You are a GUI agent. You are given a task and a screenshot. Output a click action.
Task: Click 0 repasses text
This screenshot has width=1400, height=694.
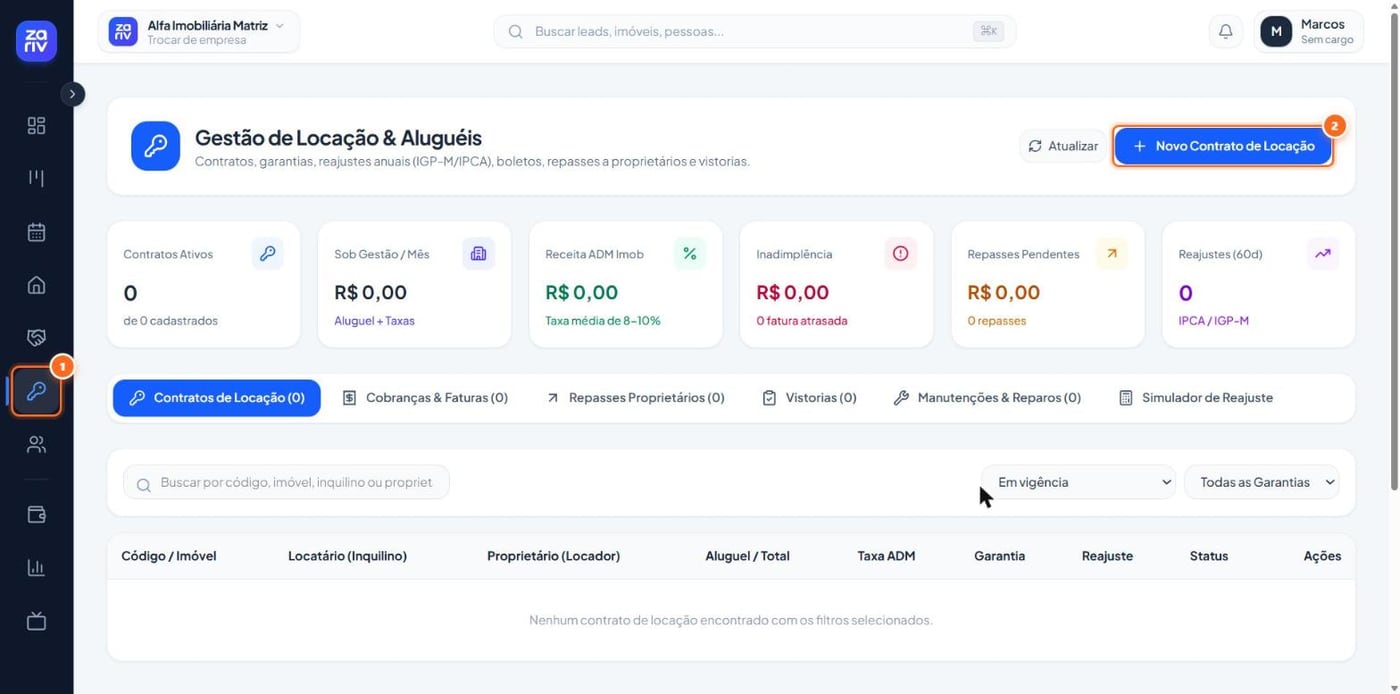tap(997, 321)
